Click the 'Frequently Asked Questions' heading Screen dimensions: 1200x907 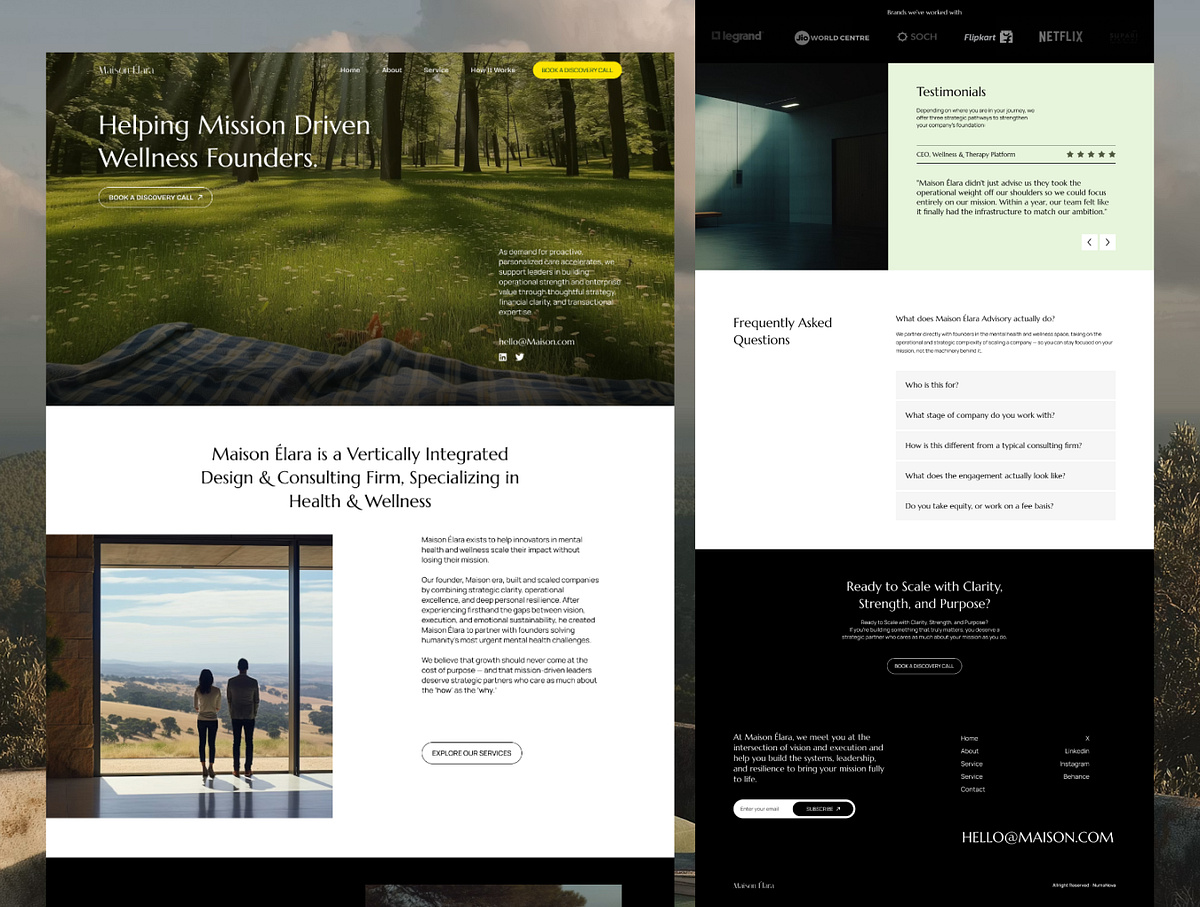782,331
